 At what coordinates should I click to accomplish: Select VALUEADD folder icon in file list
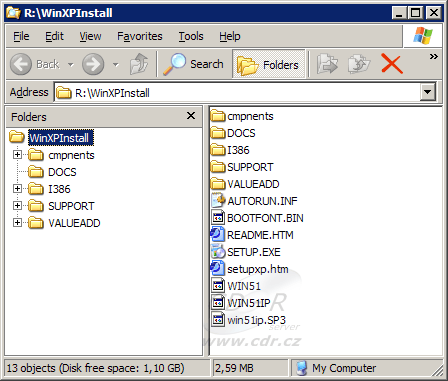click(x=218, y=184)
